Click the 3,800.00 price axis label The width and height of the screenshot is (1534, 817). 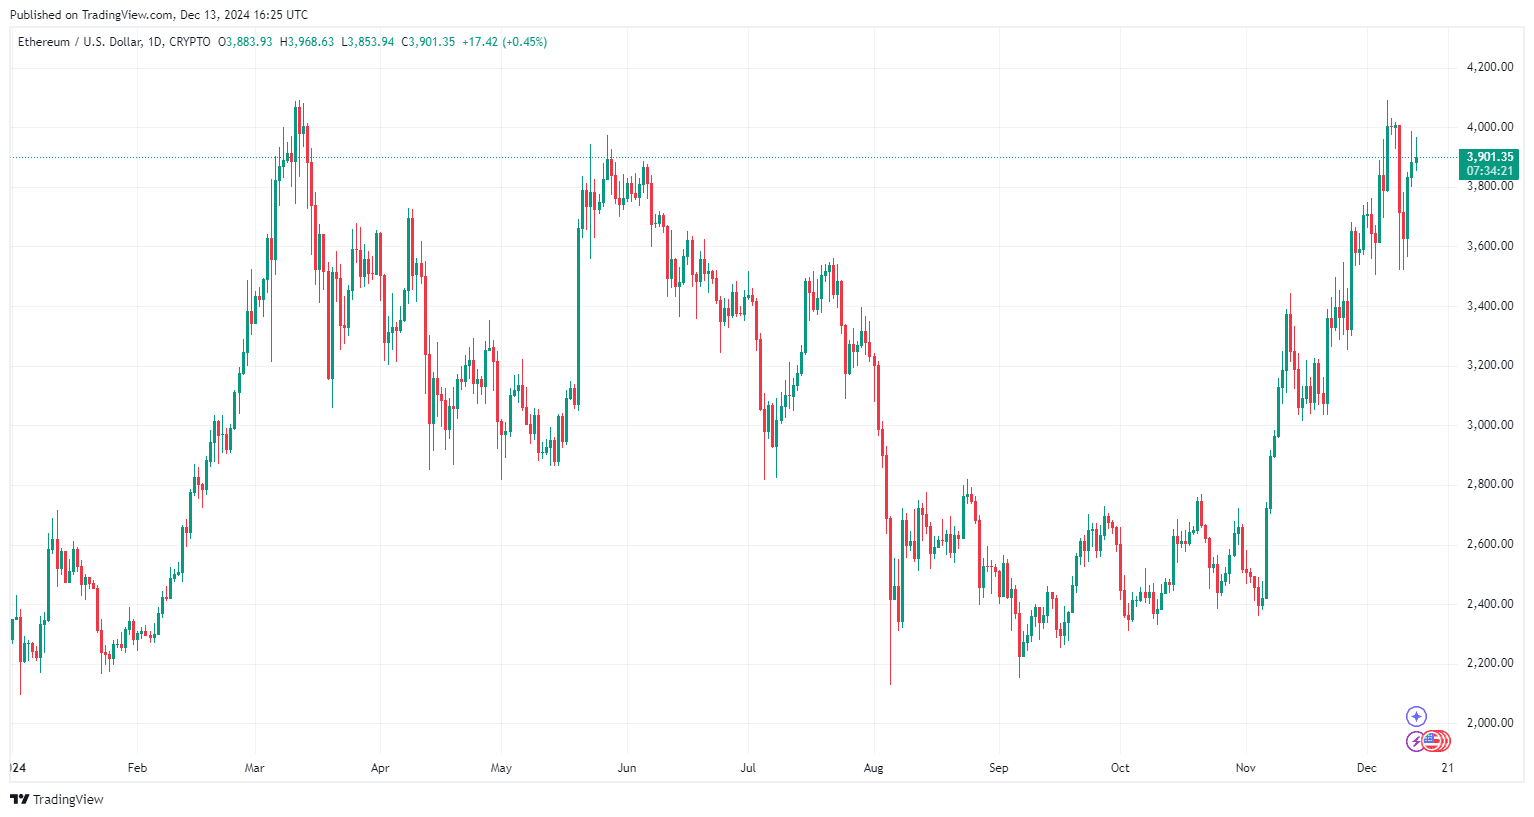(x=1490, y=186)
